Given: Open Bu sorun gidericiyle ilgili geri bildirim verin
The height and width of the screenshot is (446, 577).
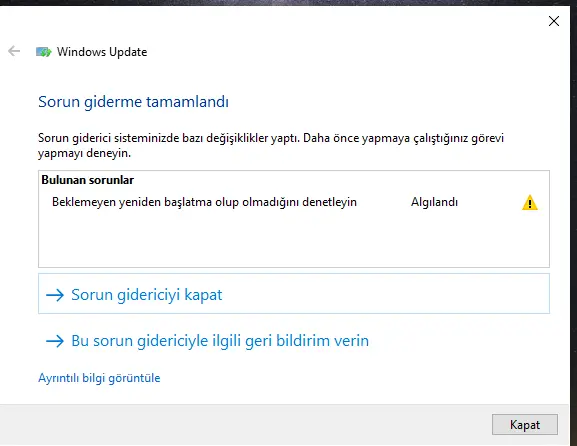Looking at the screenshot, I should coord(207,341).
